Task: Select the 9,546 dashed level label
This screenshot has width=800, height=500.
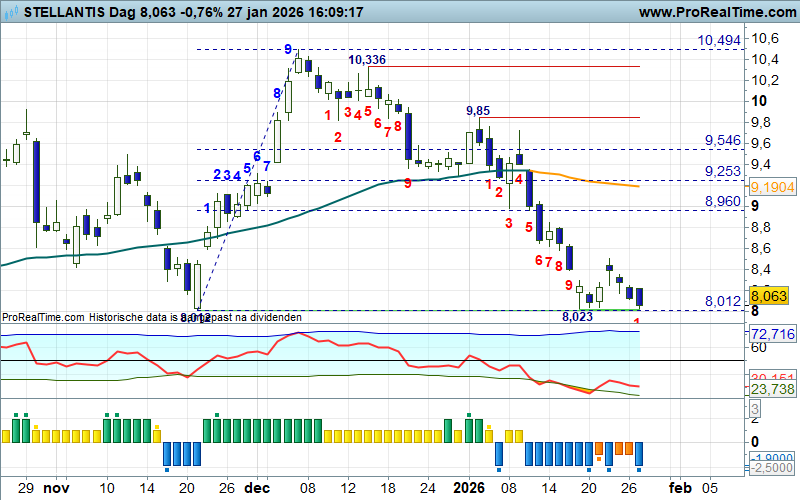Action: click(x=722, y=140)
